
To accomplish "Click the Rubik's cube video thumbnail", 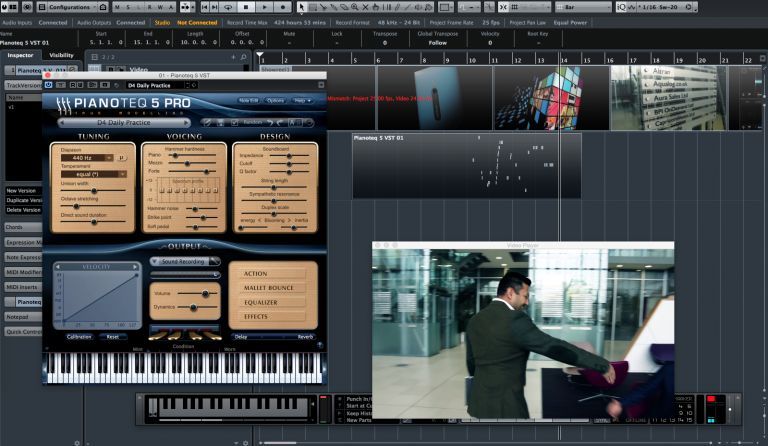I will click(x=551, y=98).
